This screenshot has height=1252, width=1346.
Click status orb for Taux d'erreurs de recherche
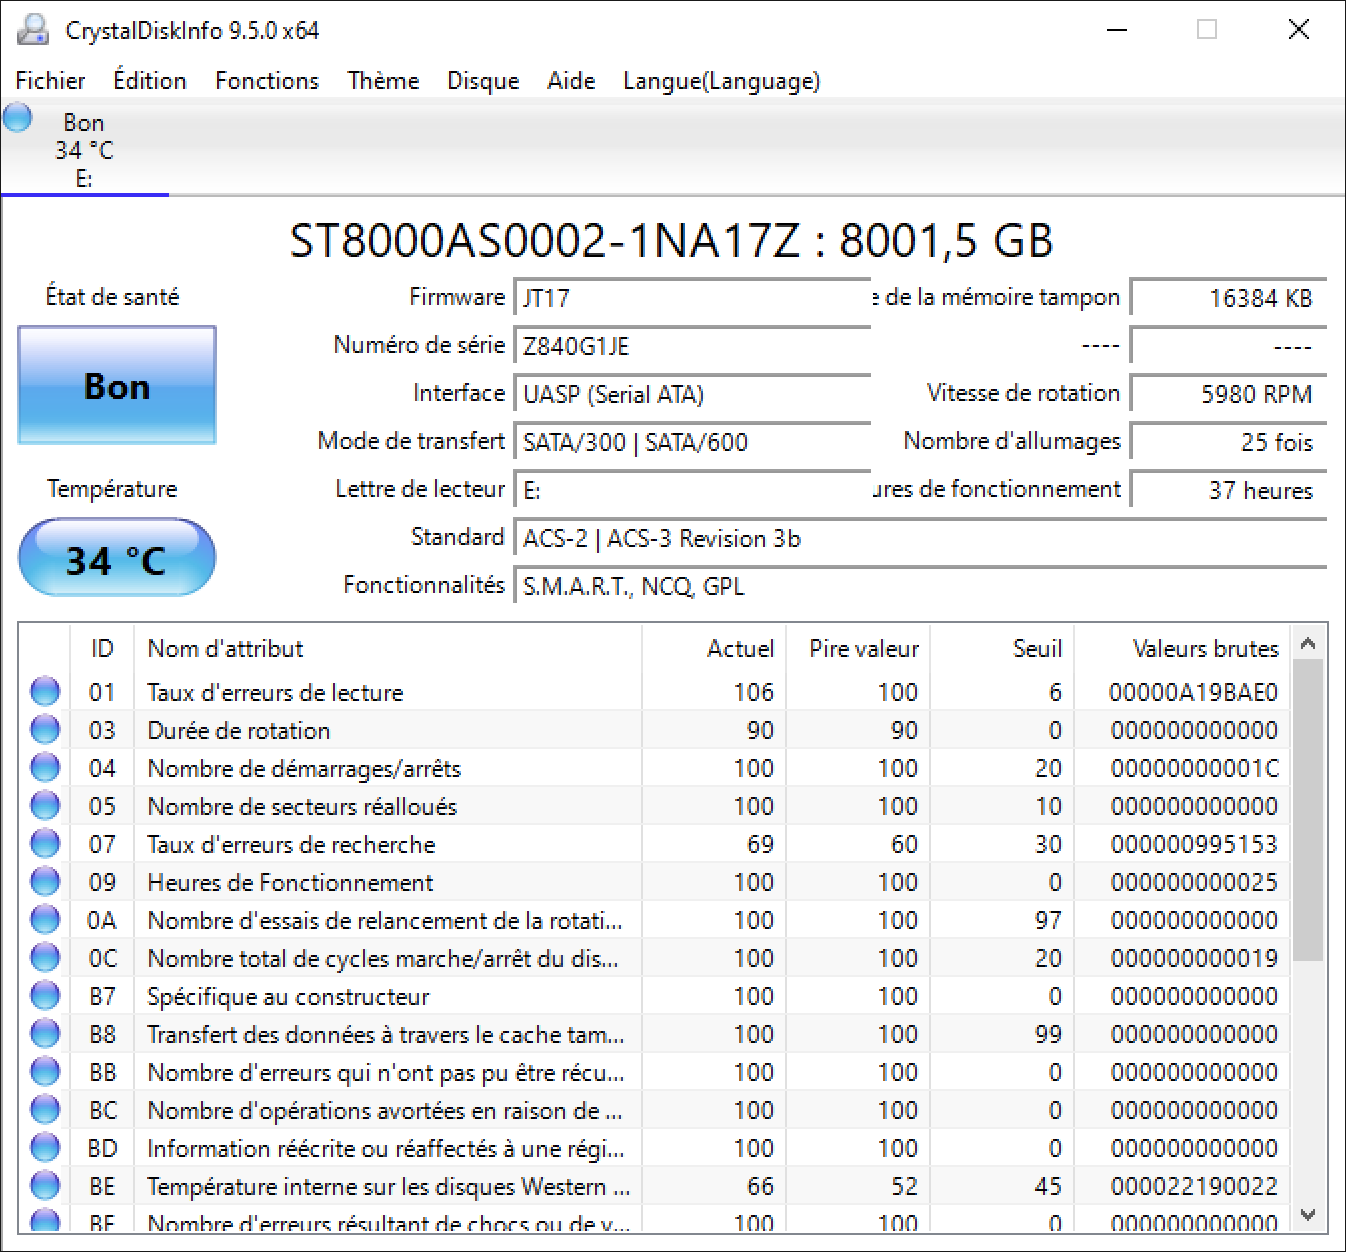tap(45, 844)
